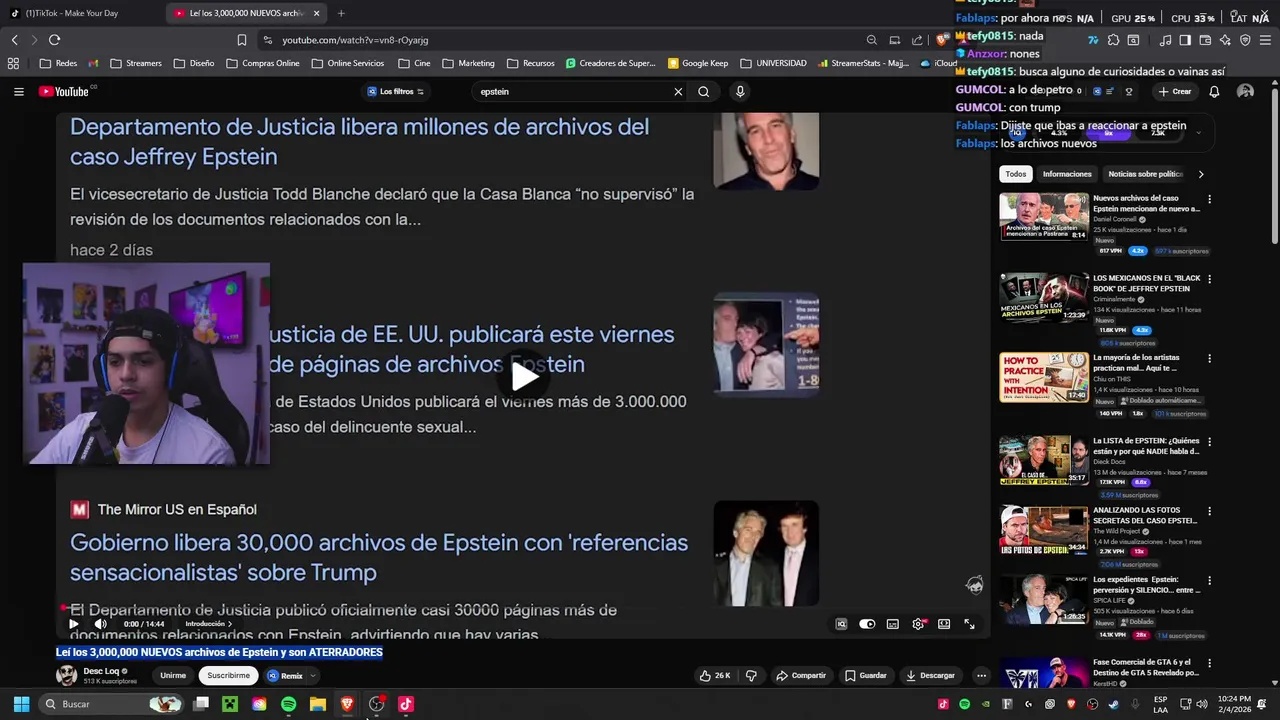
Task: Click the large center play overlay
Action: pos(524,376)
